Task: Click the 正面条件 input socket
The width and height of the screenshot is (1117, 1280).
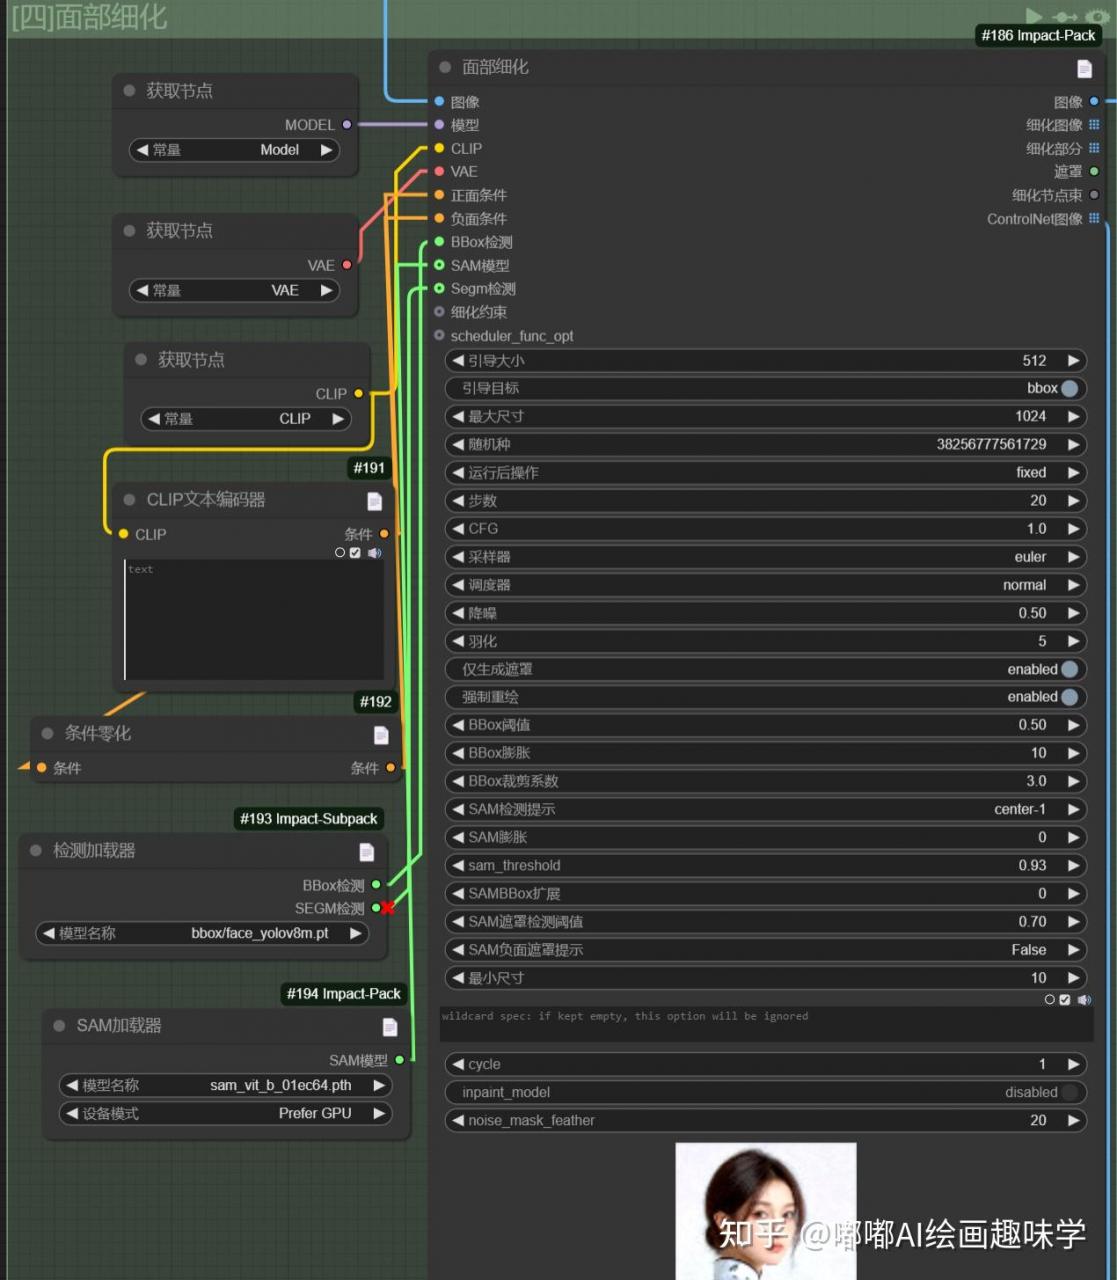Action: (x=439, y=195)
